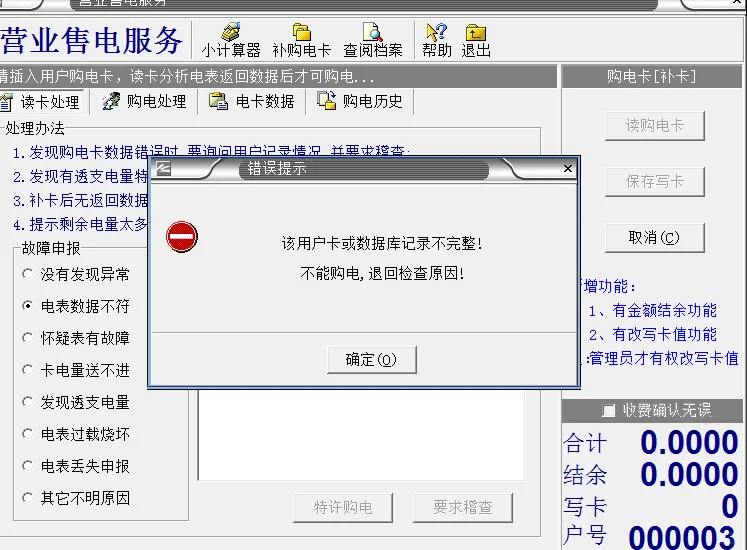Click the 购电处理 tab icon
The width and height of the screenshot is (747, 550).
(x=111, y=102)
